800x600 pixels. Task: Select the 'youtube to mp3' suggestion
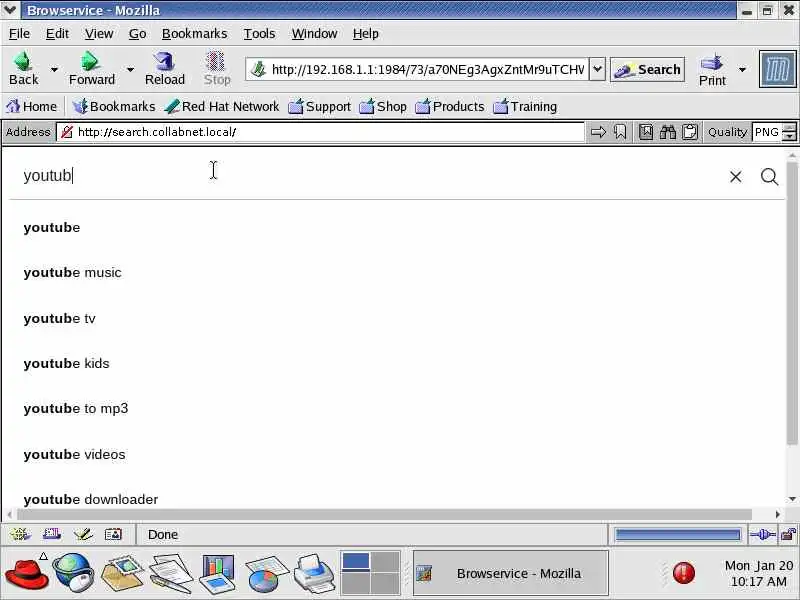(76, 409)
